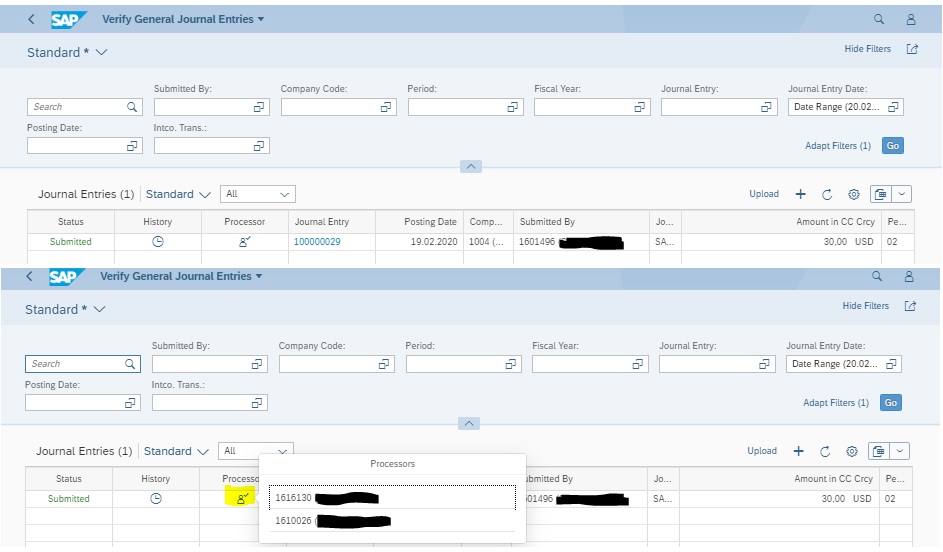
Task: Click processor icon in upper window row
Action: click(x=244, y=241)
